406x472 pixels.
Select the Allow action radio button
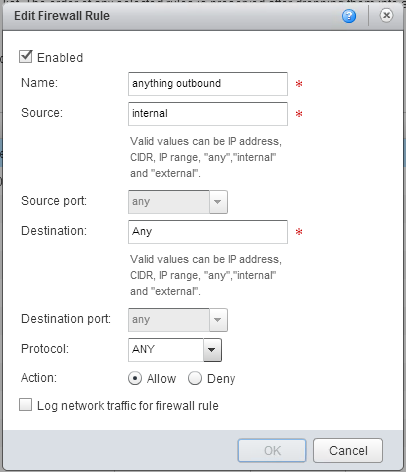point(135,378)
